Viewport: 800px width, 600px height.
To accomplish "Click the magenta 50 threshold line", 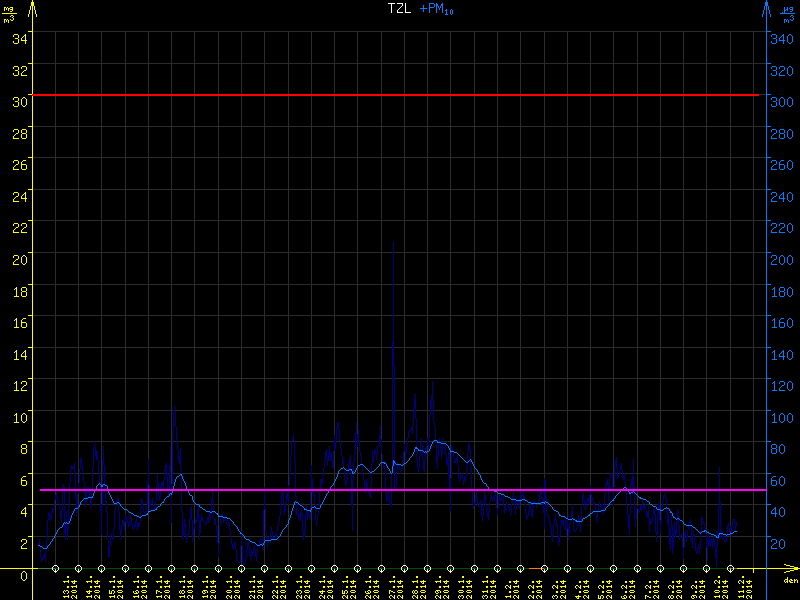I will 400,490.
